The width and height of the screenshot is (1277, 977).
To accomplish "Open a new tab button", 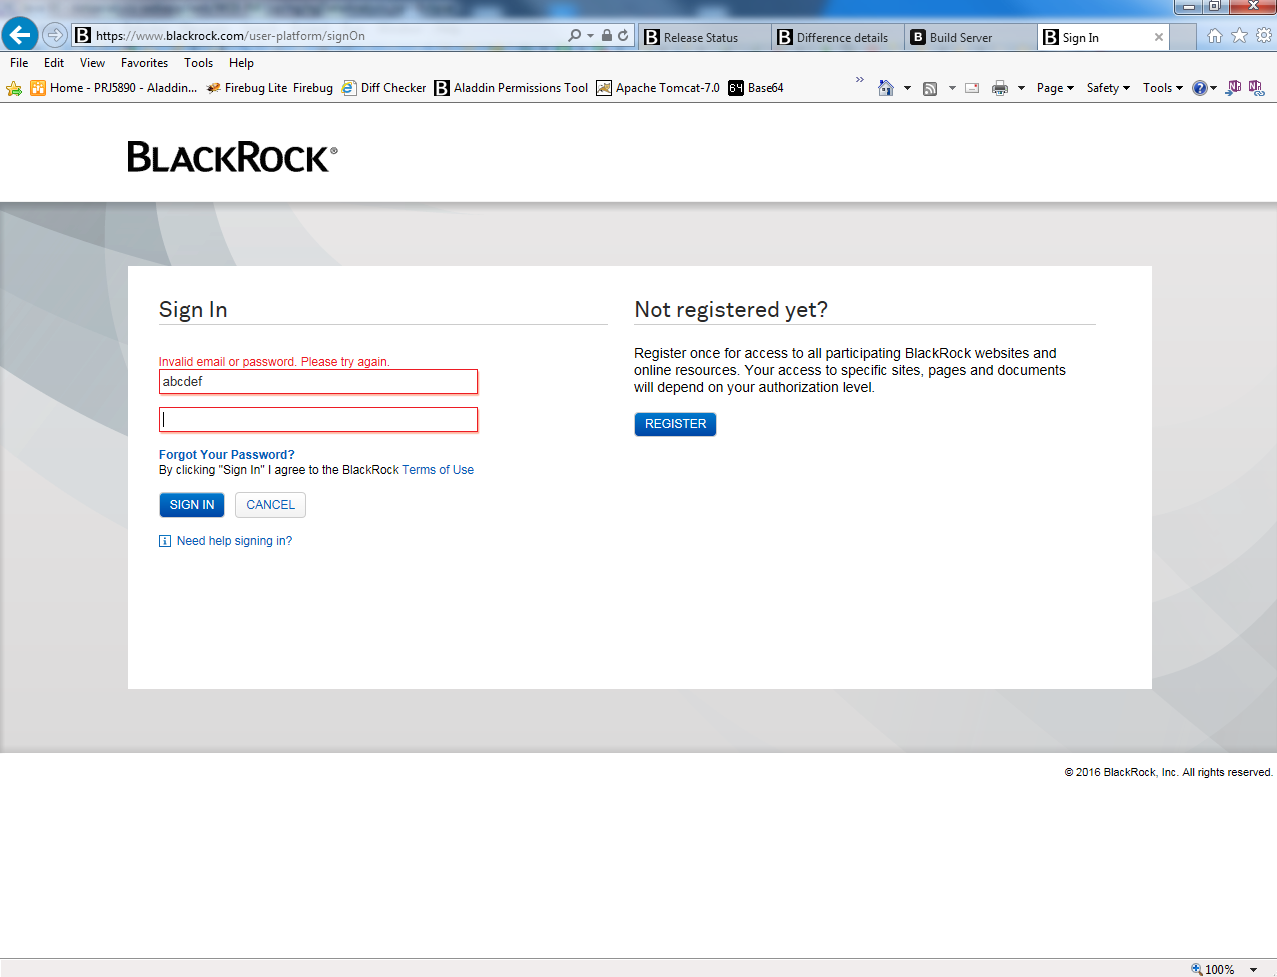I will 1182,37.
